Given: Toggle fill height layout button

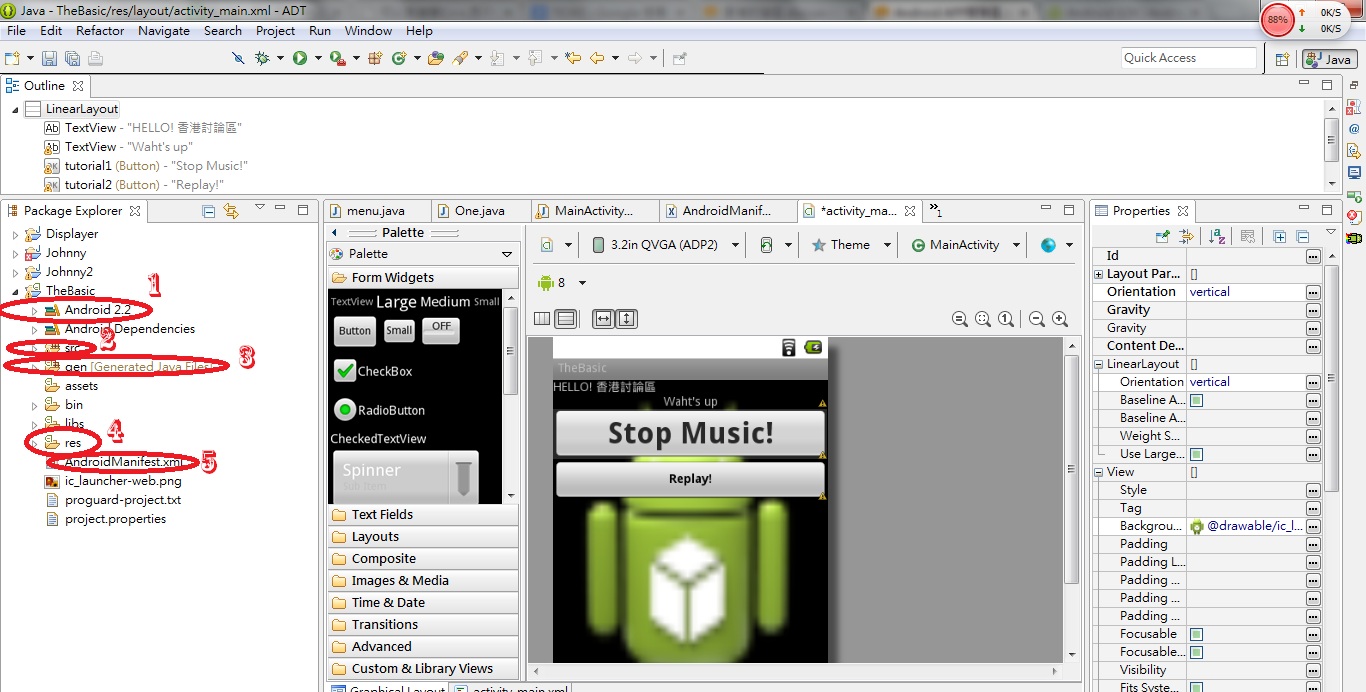Looking at the screenshot, I should tap(626, 319).
